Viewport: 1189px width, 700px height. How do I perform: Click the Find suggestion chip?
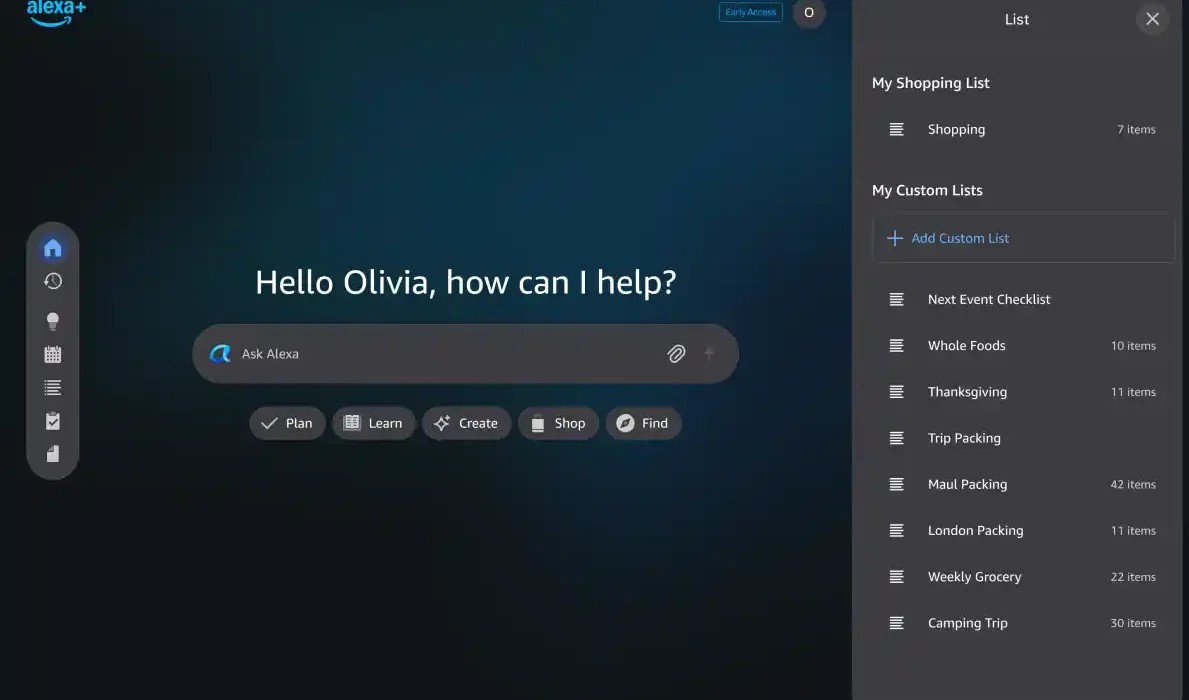click(643, 423)
